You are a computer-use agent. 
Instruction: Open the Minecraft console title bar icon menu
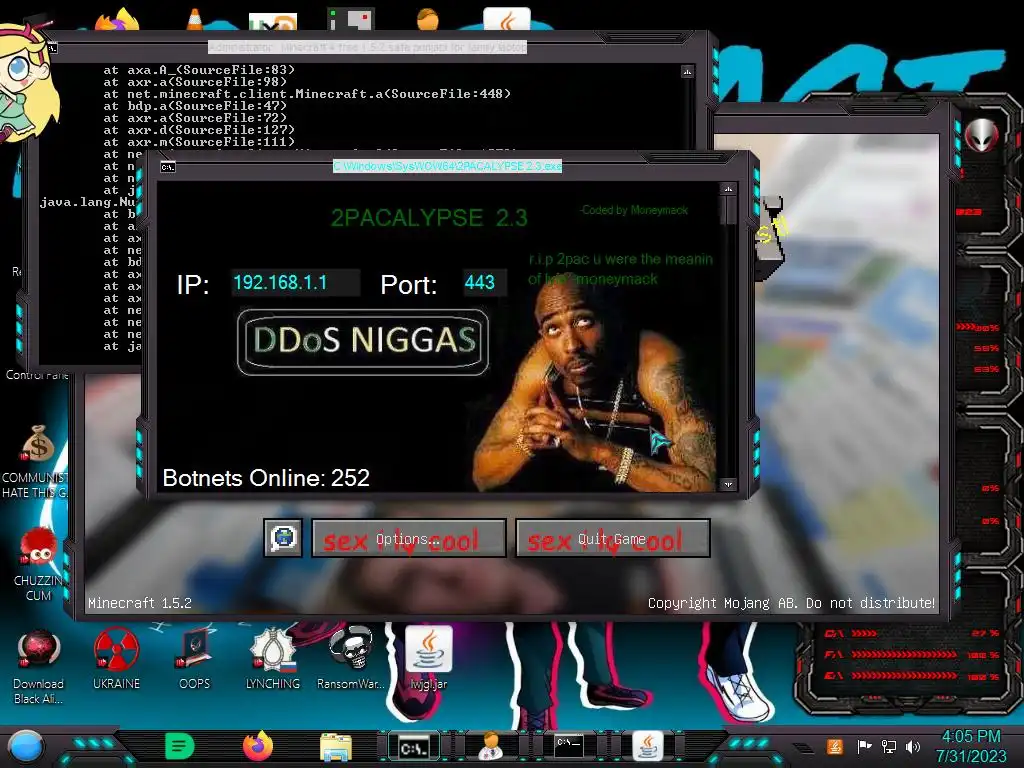click(52, 48)
